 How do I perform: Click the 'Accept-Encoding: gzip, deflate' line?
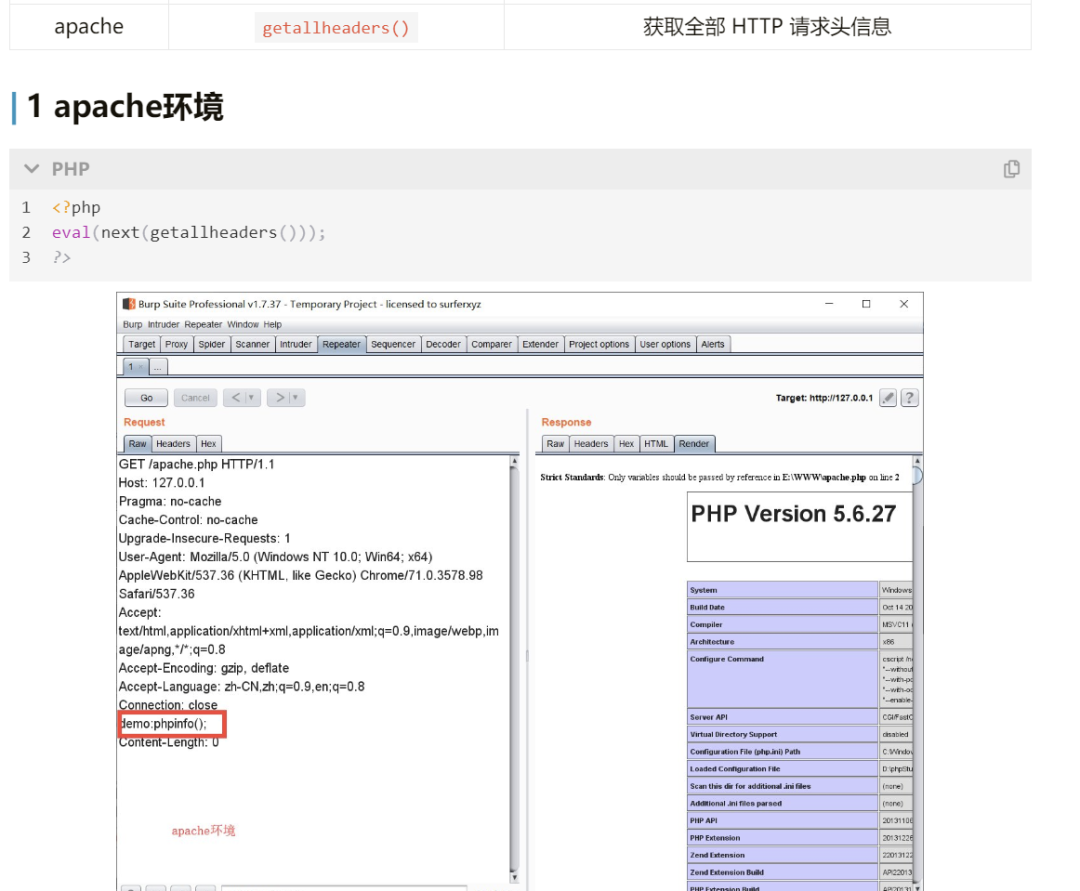coord(204,668)
